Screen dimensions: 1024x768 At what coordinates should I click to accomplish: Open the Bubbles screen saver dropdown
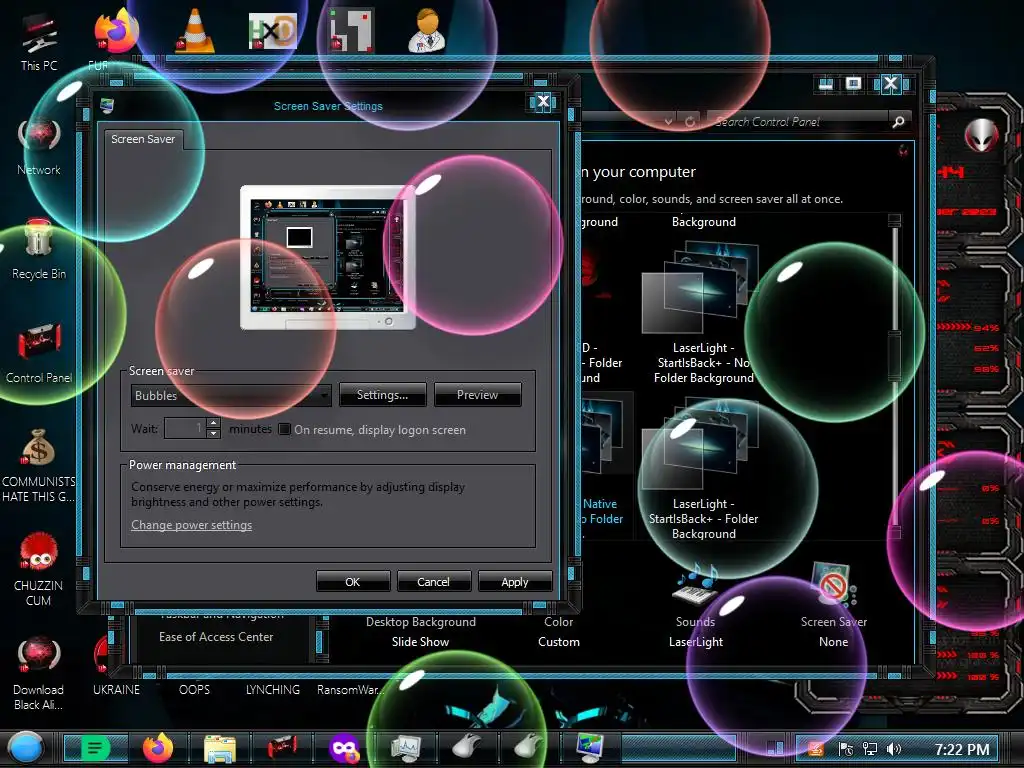[x=231, y=396]
